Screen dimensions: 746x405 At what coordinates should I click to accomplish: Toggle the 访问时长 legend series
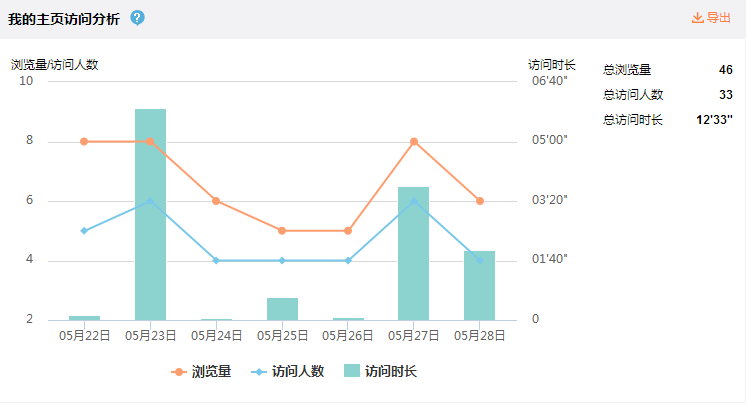[x=380, y=371]
